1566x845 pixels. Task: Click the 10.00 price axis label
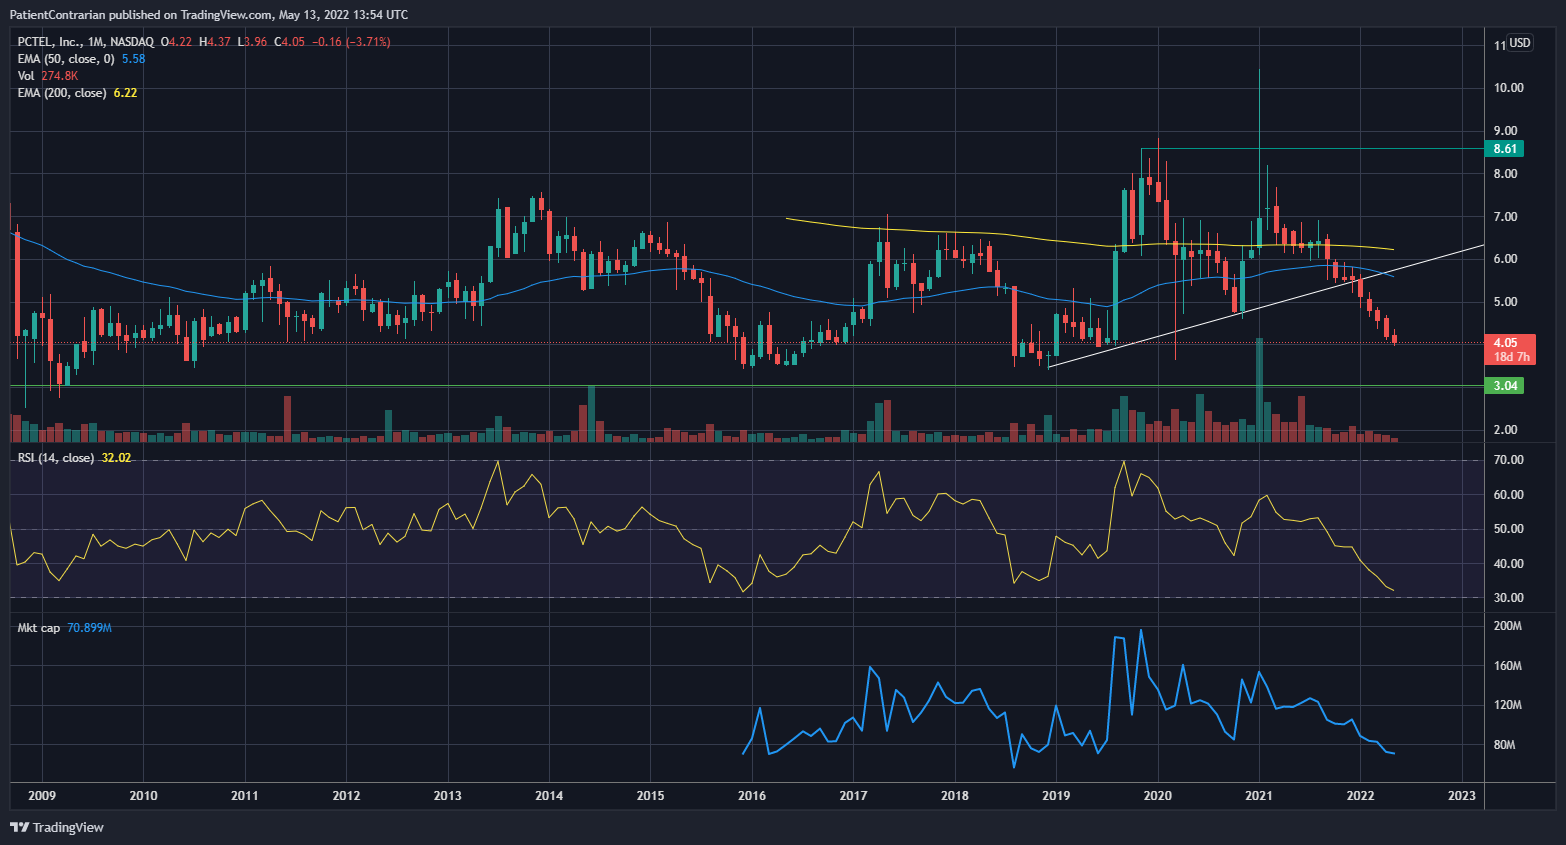1509,88
